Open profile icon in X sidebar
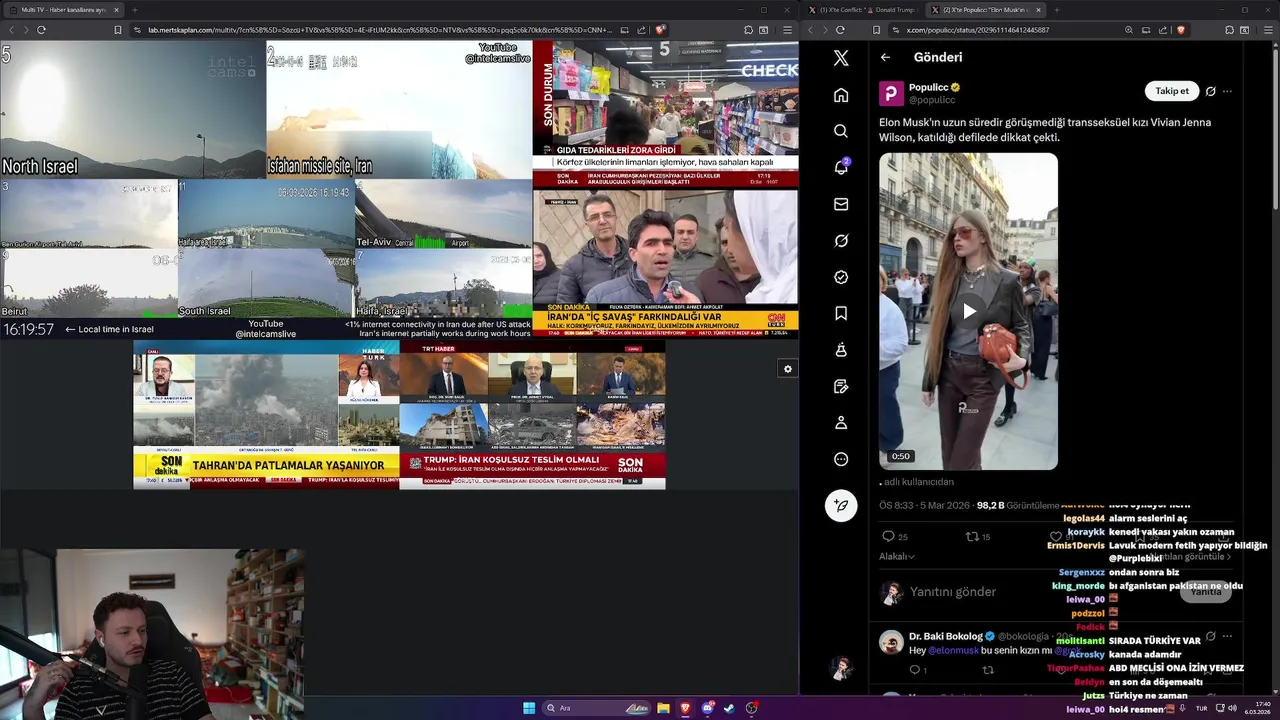Viewport: 1280px width, 720px height. point(841,423)
